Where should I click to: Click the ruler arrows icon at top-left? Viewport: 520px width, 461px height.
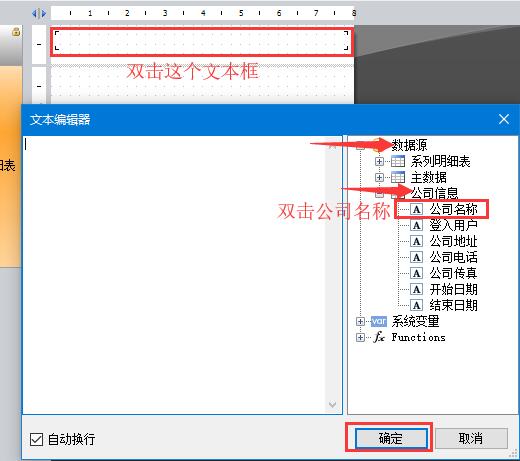click(39, 14)
